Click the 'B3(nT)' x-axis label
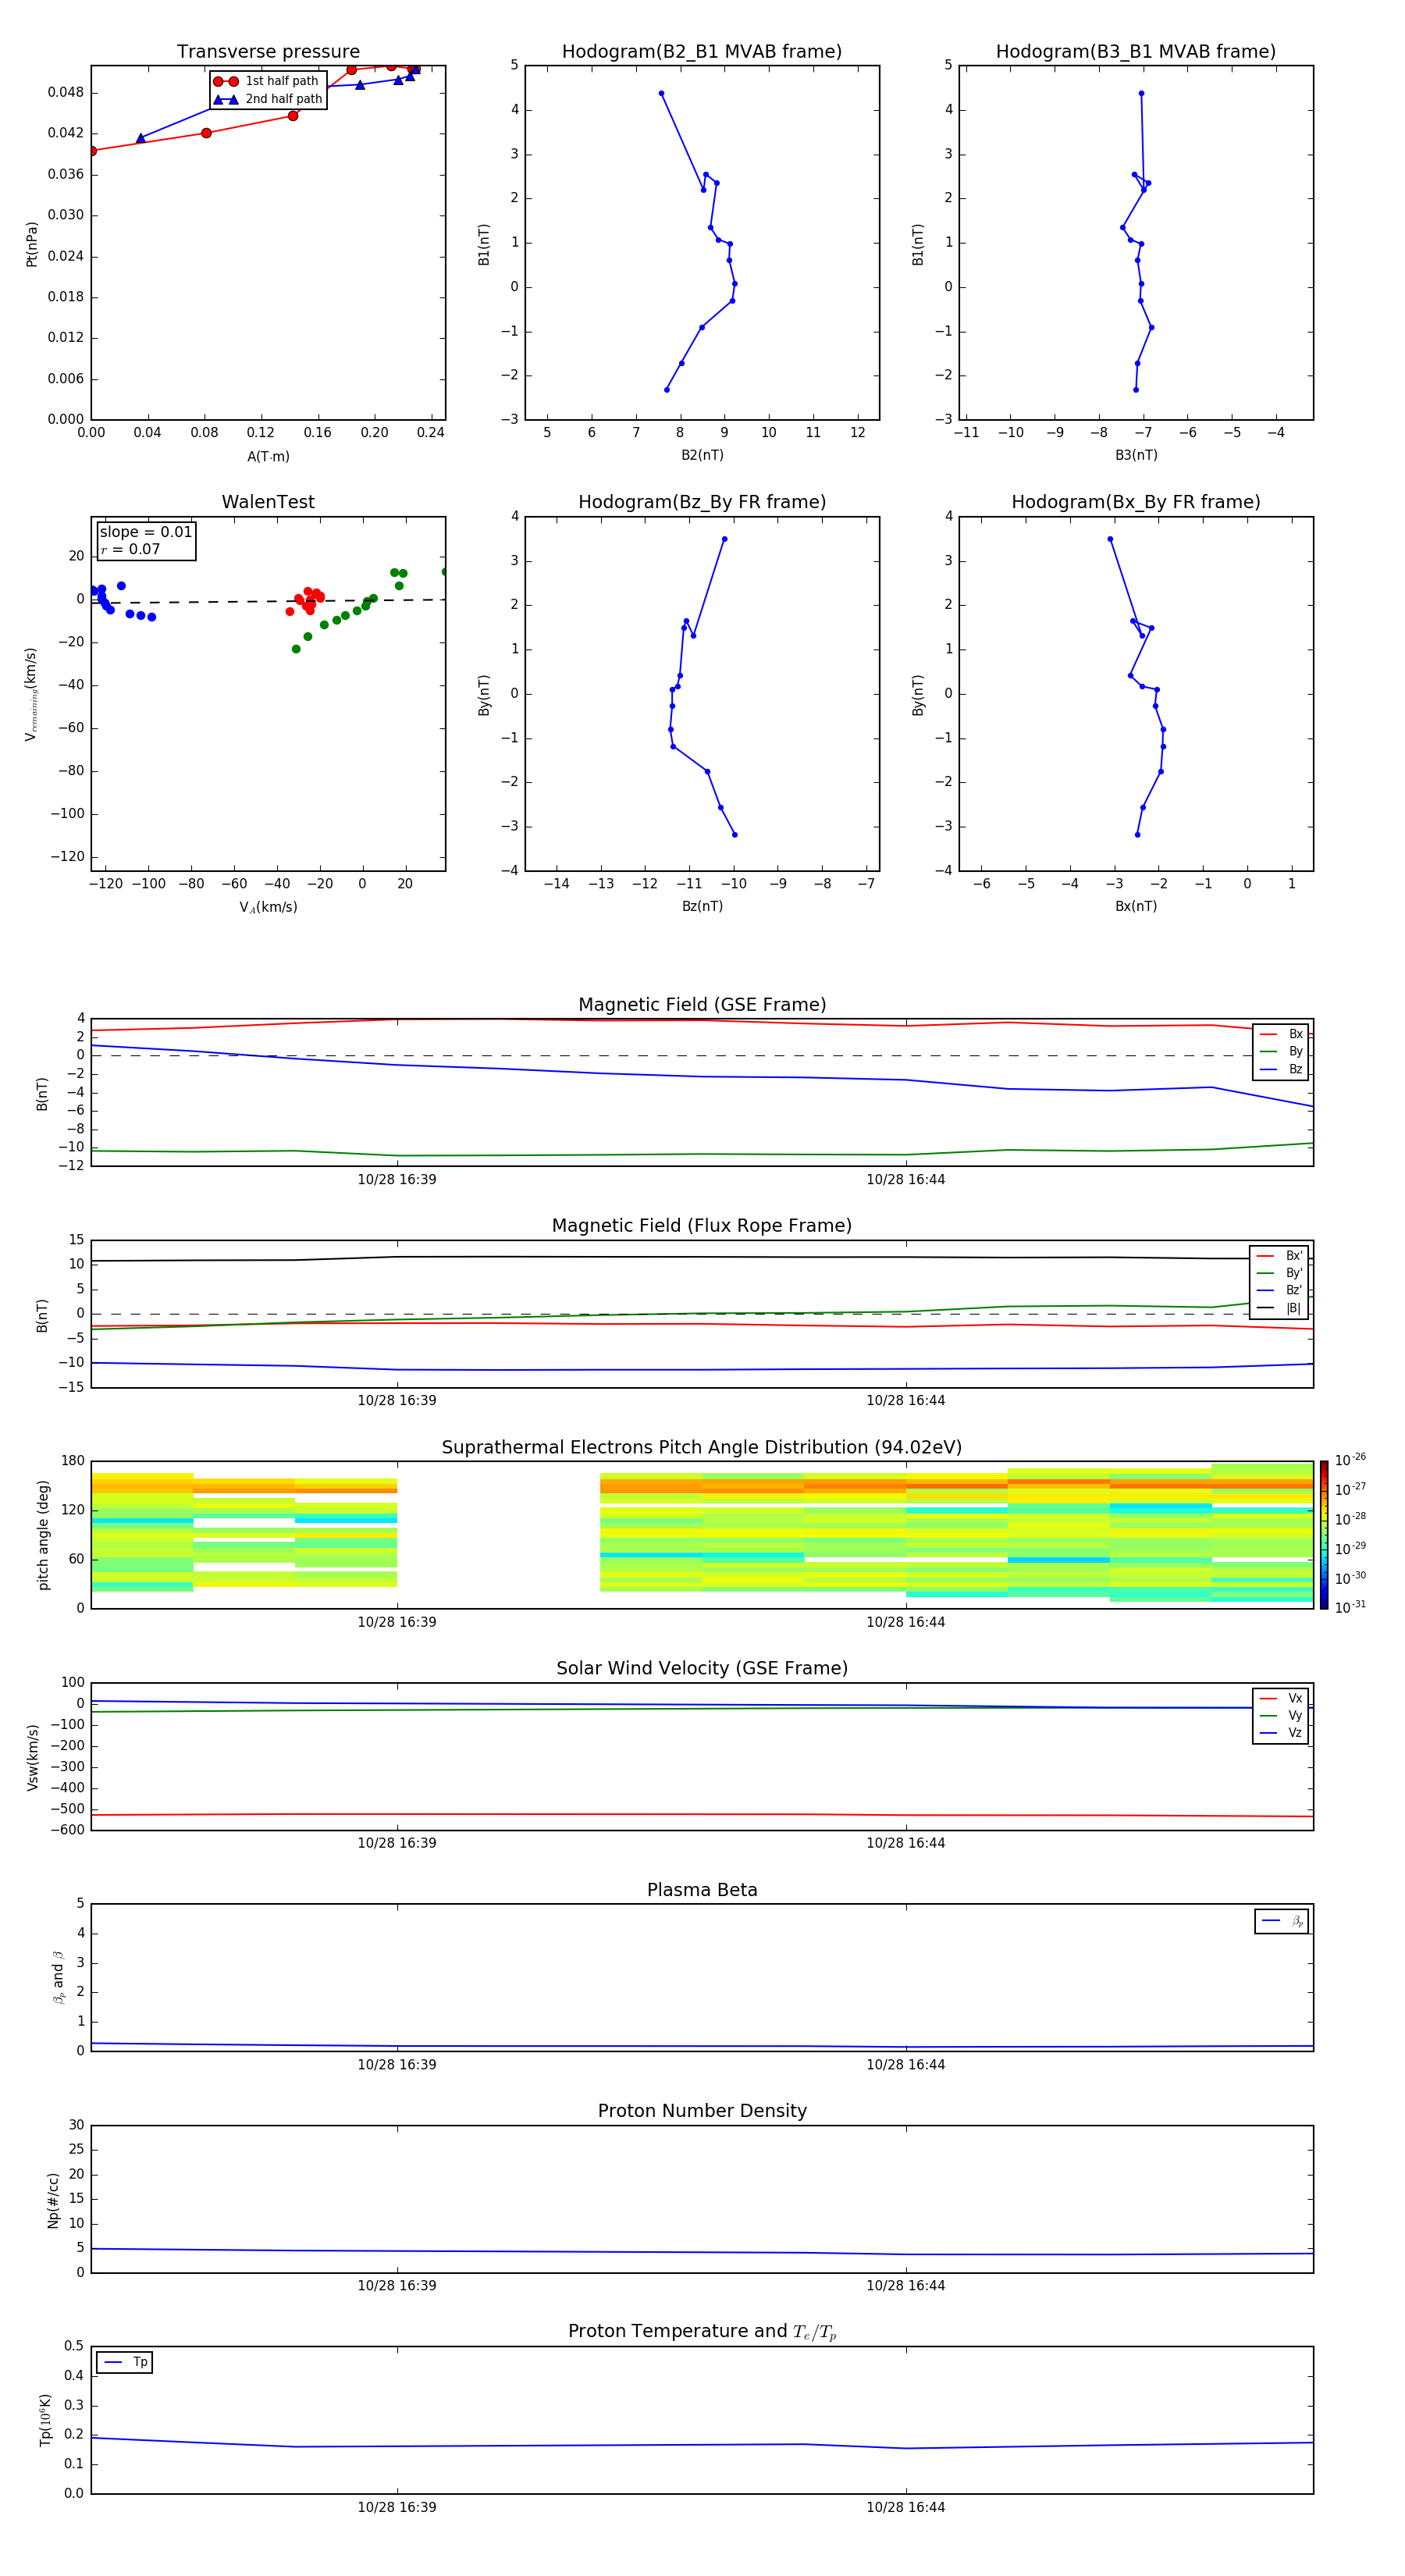Screen dimensions: 1405x2576 pyautogui.click(x=1136, y=455)
